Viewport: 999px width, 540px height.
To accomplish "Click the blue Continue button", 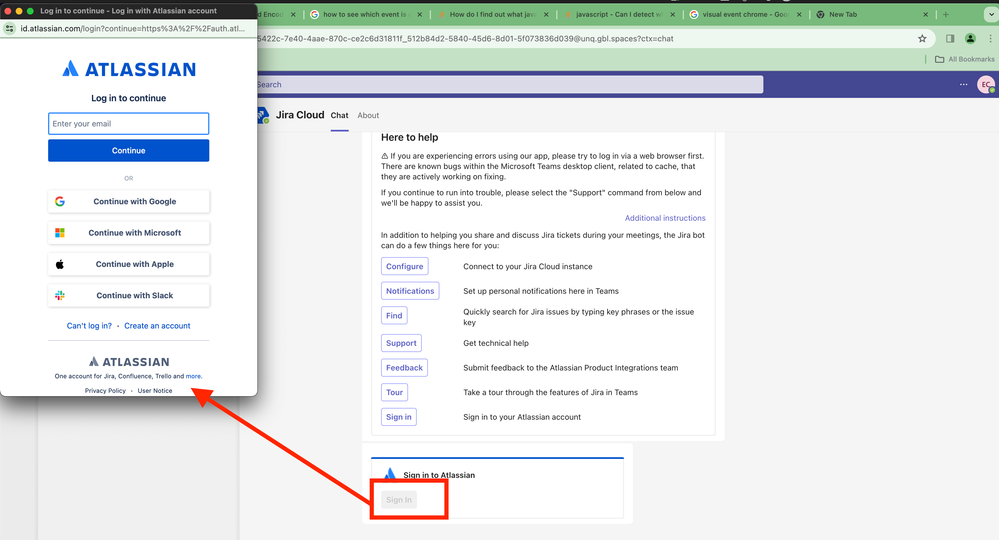I will coord(129,150).
